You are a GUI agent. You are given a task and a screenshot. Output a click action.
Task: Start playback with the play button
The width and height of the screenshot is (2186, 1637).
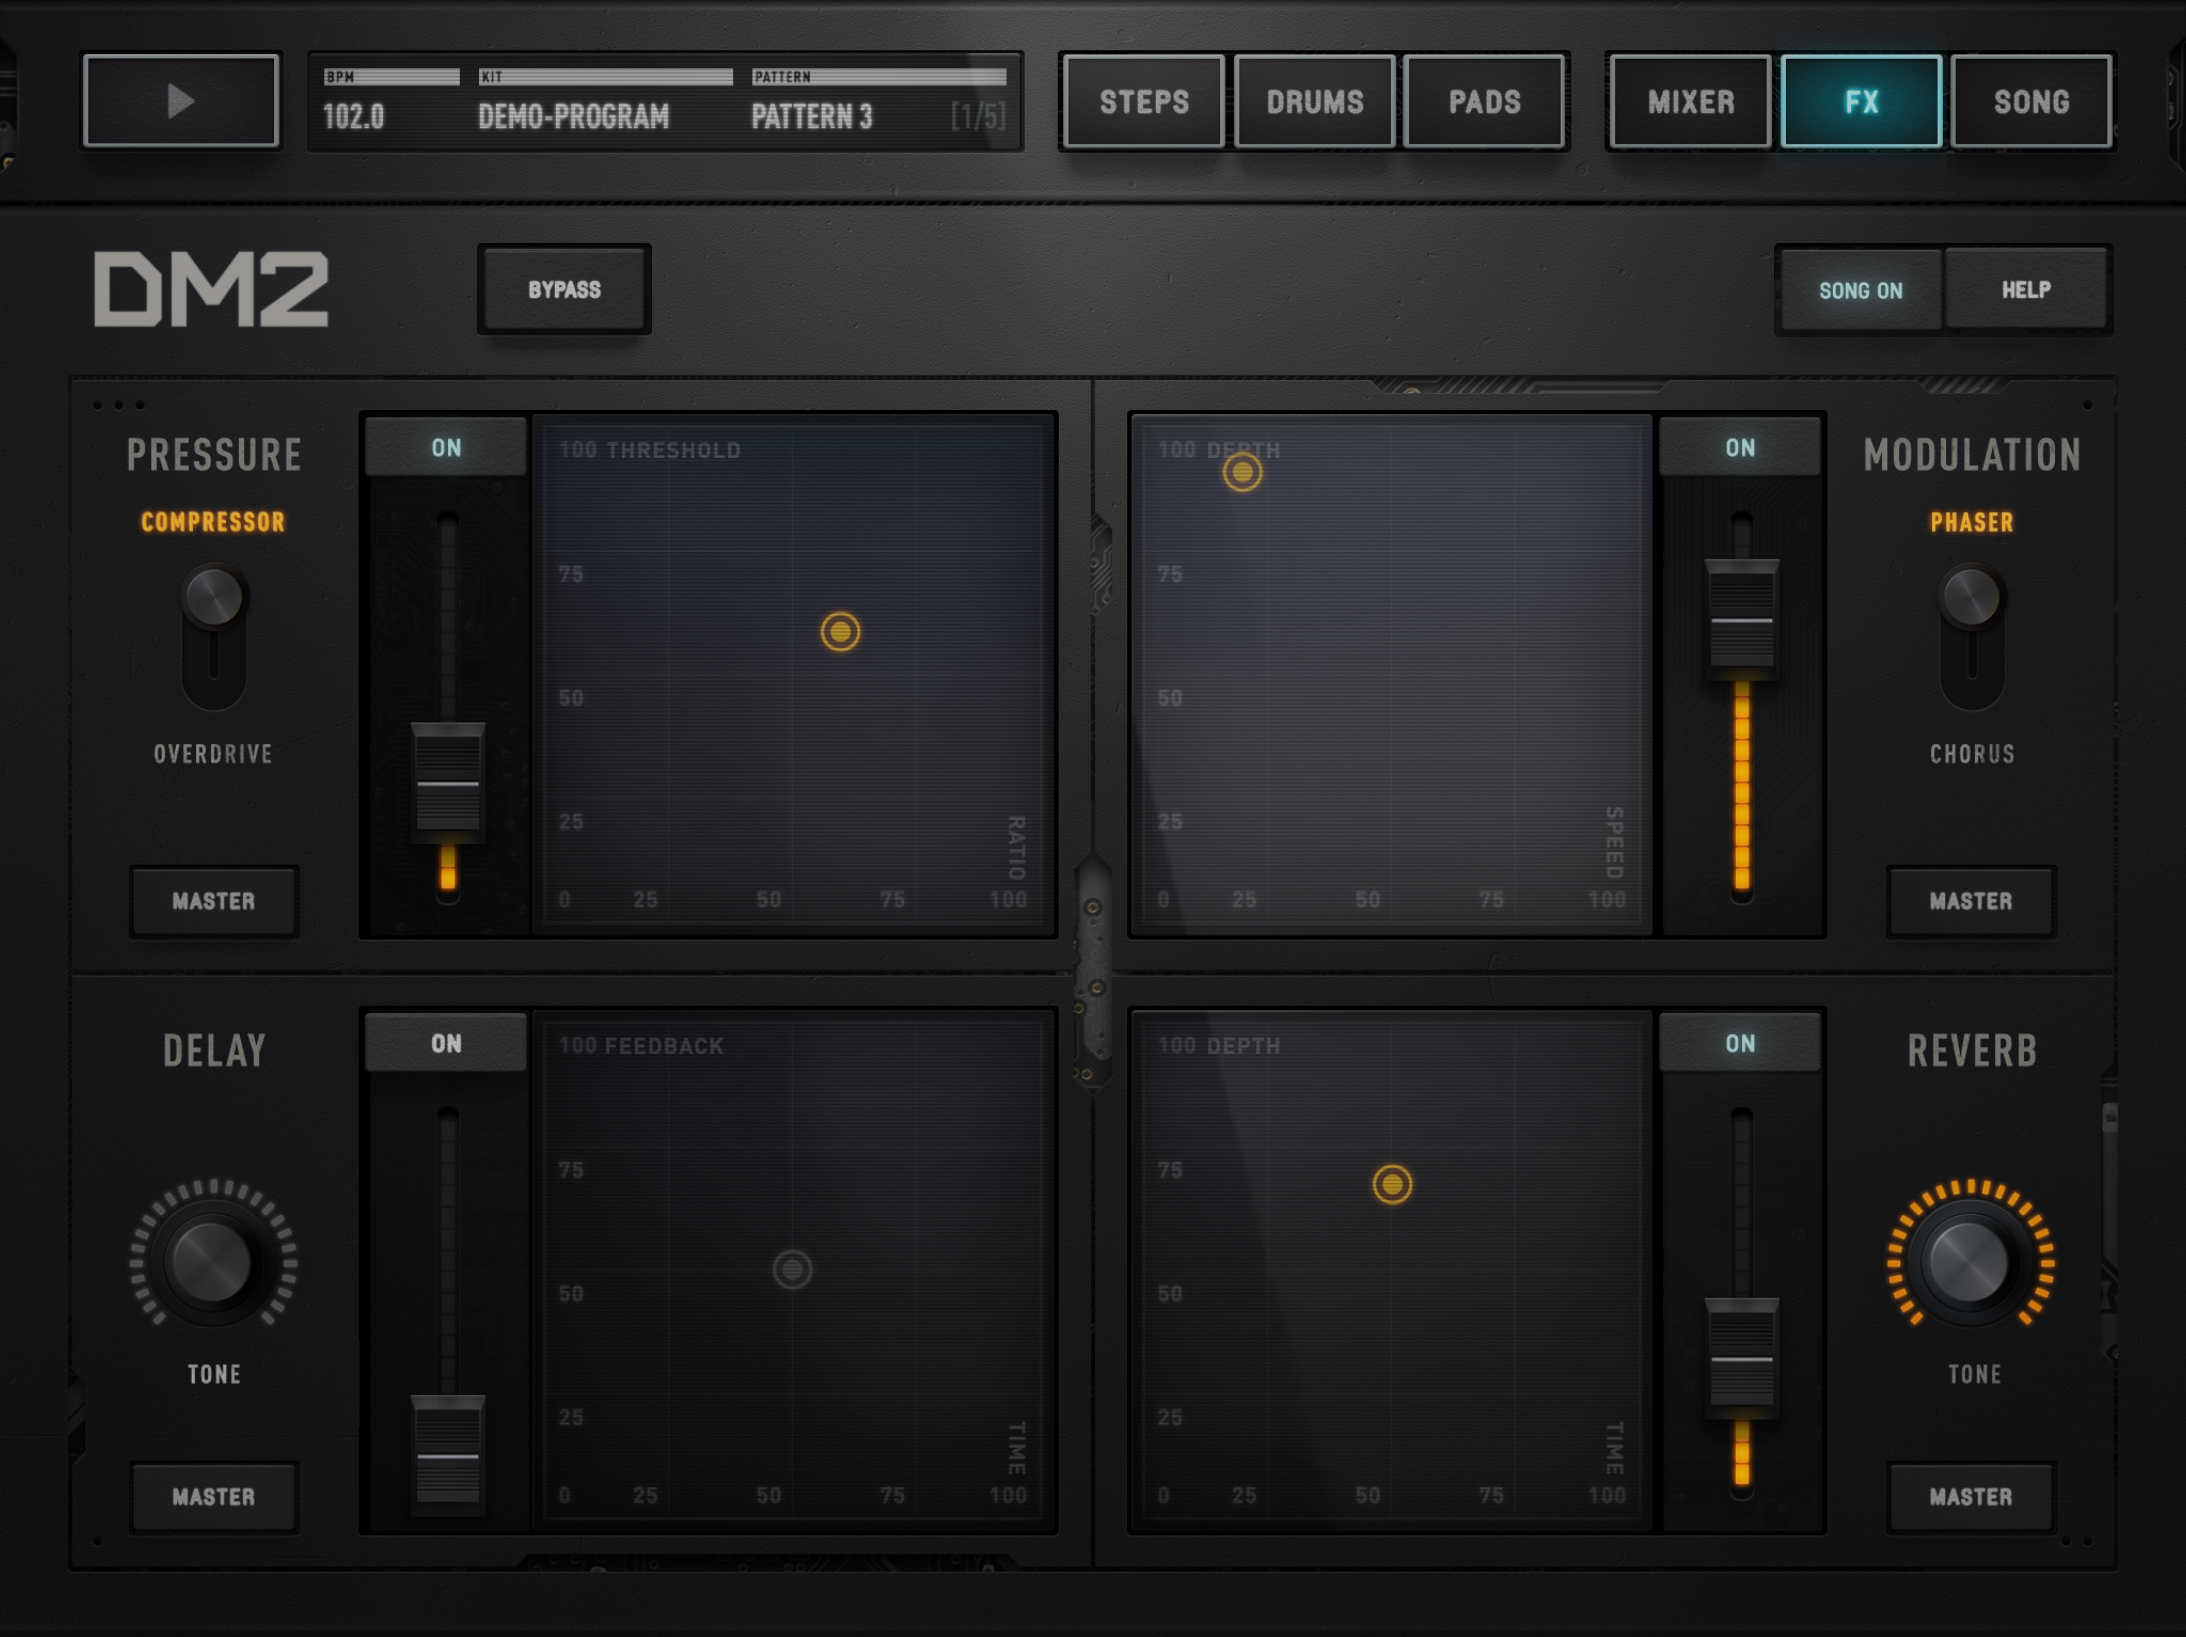(x=181, y=101)
